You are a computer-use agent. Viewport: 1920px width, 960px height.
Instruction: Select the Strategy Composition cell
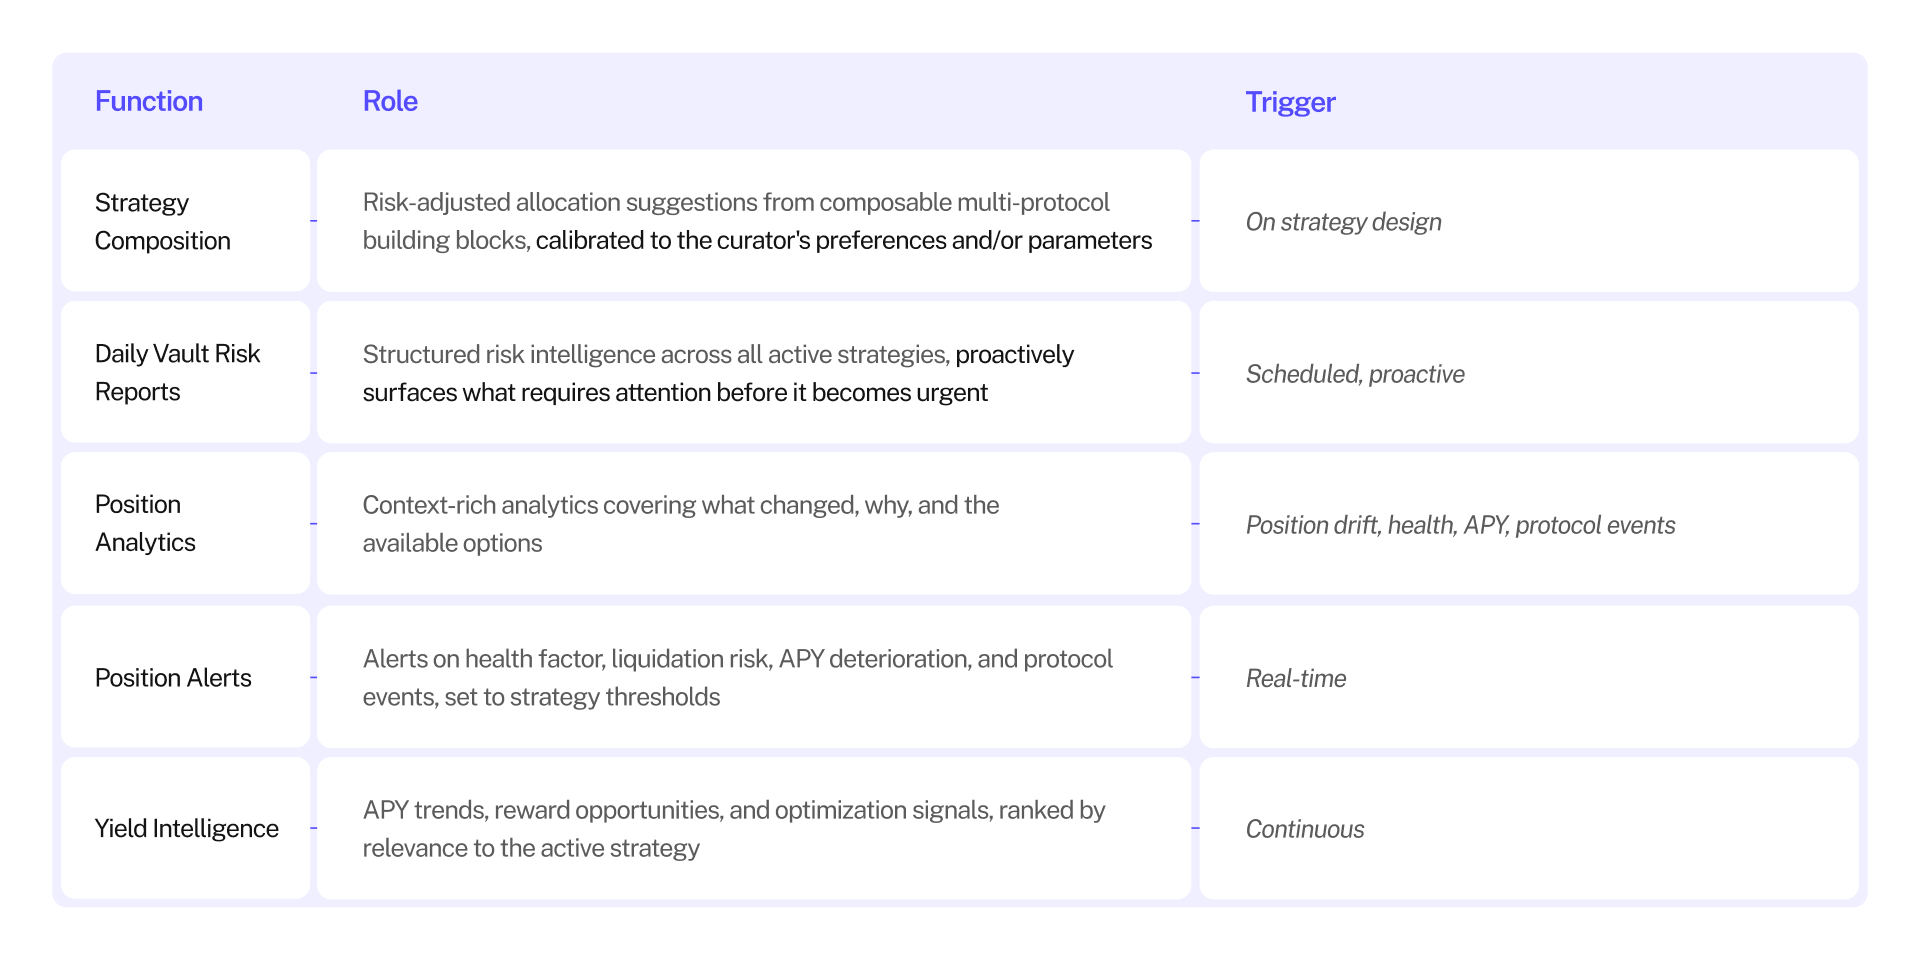pos(186,221)
